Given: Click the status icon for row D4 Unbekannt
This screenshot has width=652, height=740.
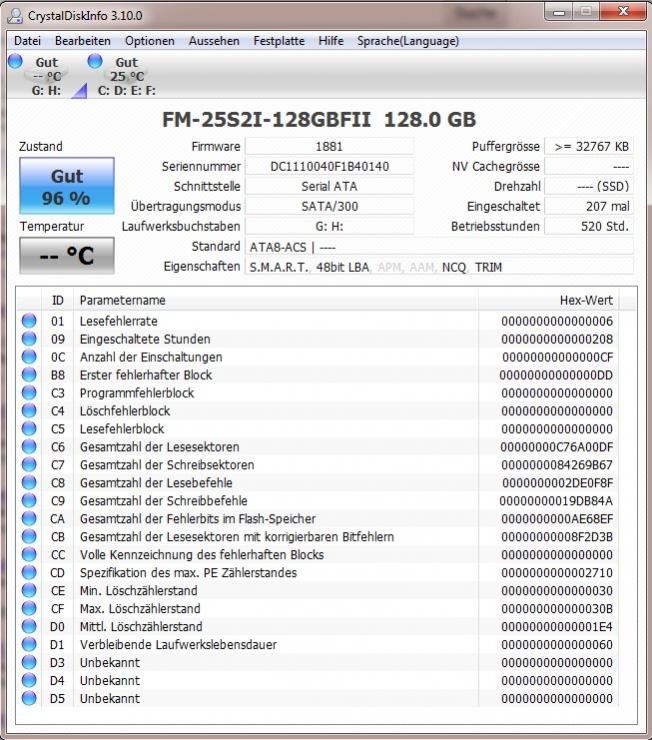Looking at the screenshot, I should click(x=29, y=679).
